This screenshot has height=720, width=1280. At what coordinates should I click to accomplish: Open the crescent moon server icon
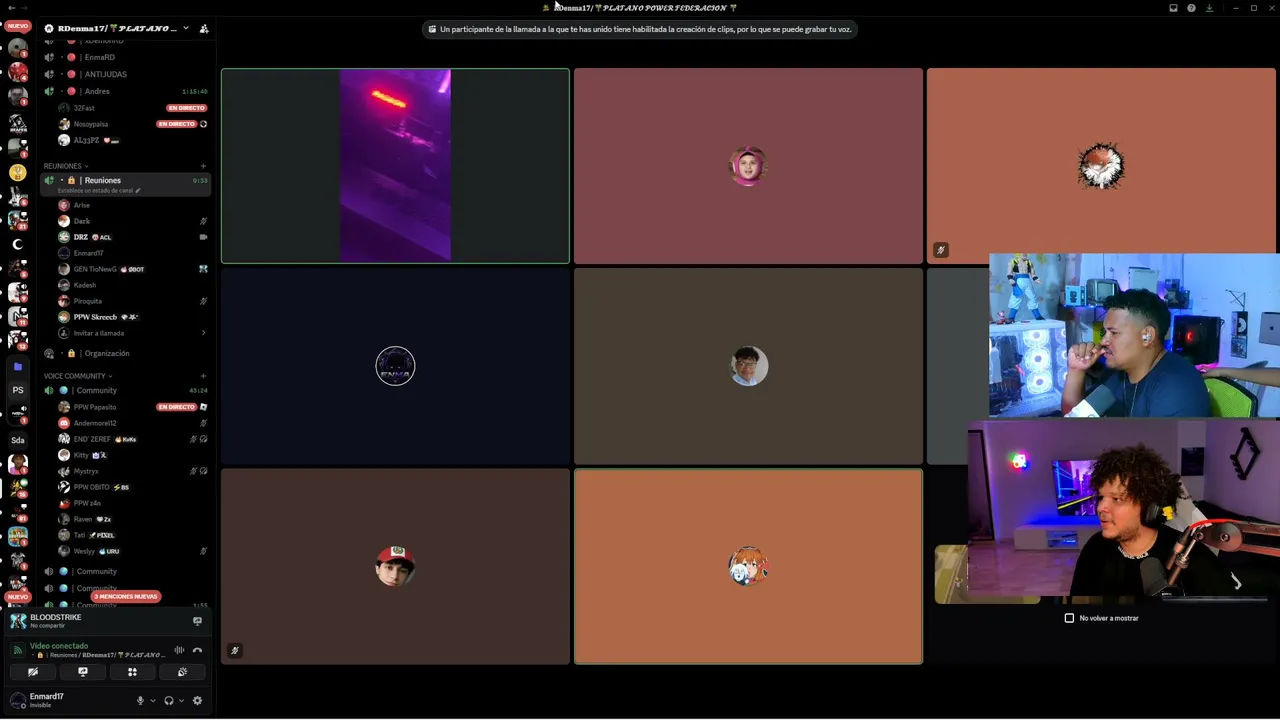click(18, 244)
